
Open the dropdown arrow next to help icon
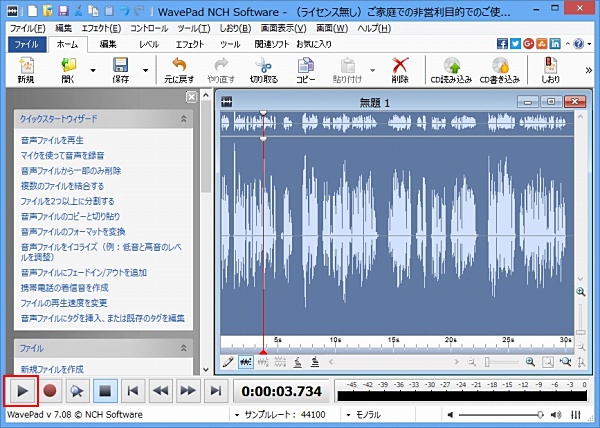point(589,44)
